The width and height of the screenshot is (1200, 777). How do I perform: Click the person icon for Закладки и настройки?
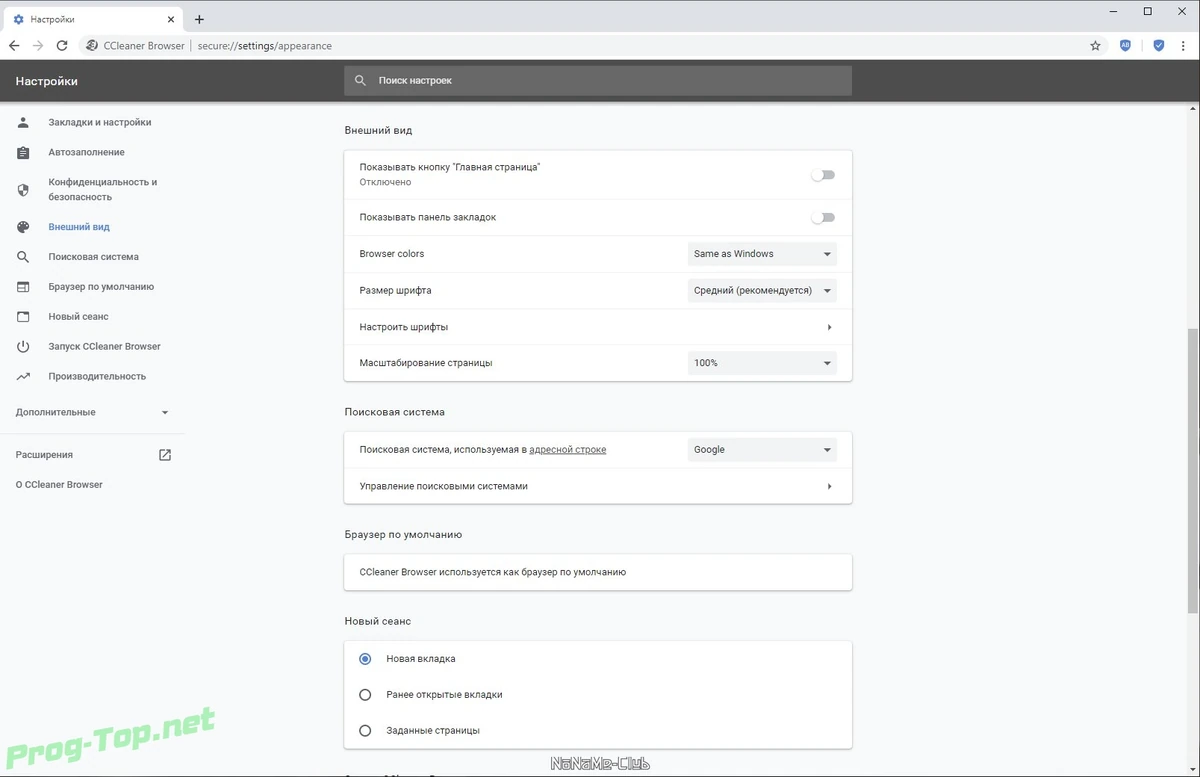pyautogui.click(x=24, y=122)
